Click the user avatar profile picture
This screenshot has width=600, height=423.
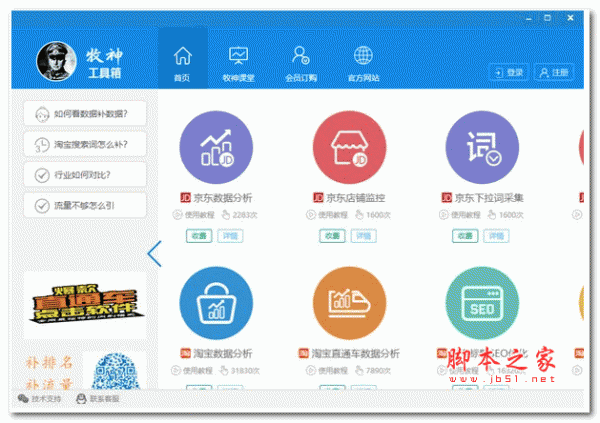click(56, 62)
